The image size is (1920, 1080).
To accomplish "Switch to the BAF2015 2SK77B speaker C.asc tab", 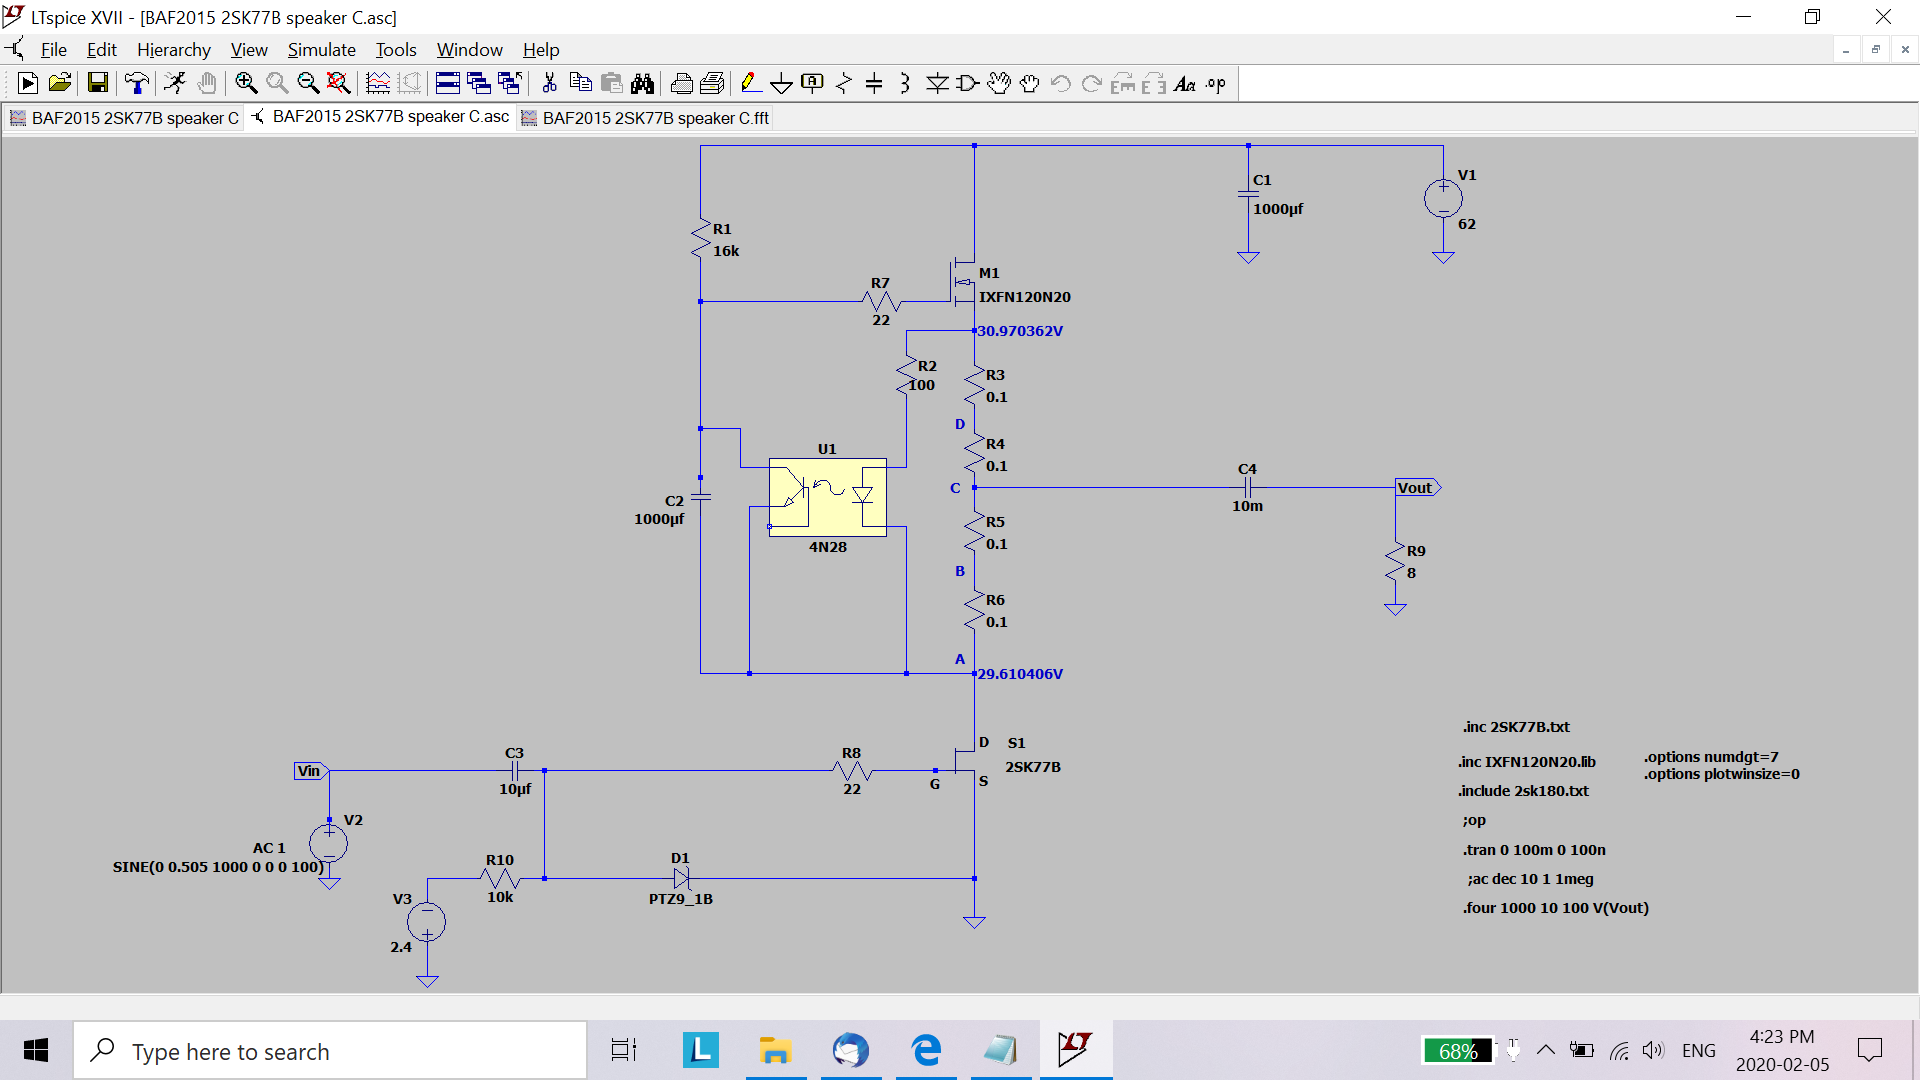I will (x=380, y=117).
